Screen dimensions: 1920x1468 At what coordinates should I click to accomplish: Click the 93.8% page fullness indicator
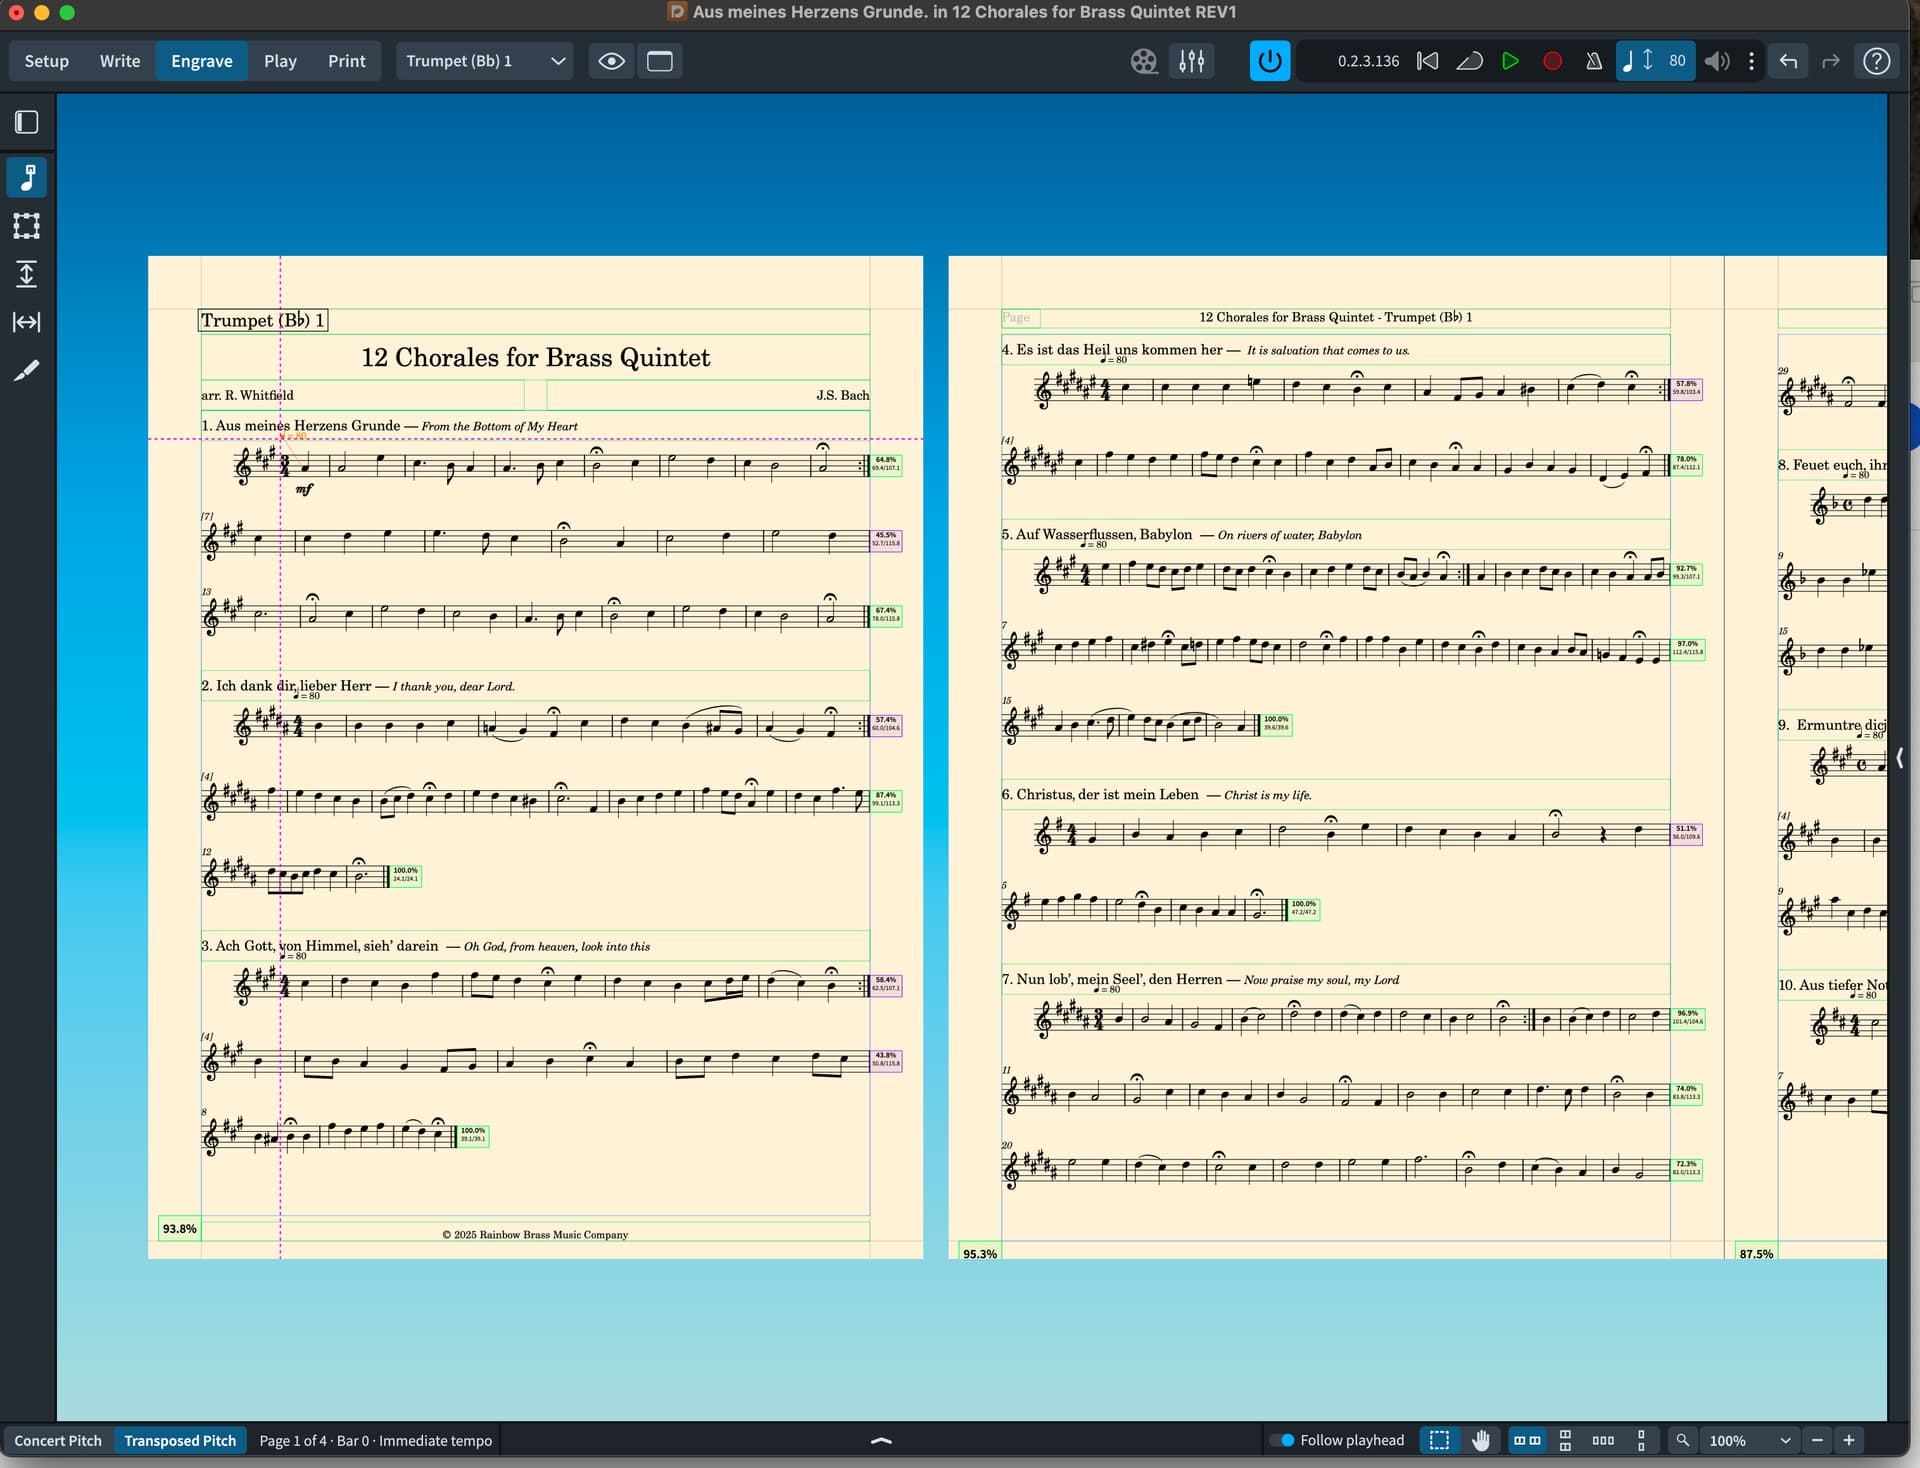pyautogui.click(x=180, y=1229)
